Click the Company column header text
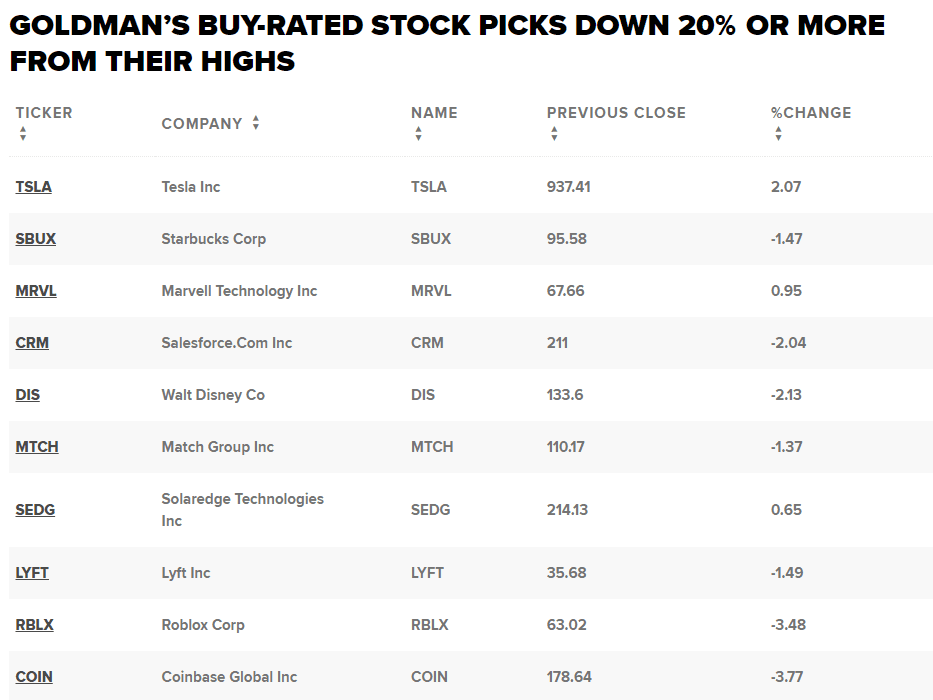This screenshot has width=933, height=700. [202, 124]
